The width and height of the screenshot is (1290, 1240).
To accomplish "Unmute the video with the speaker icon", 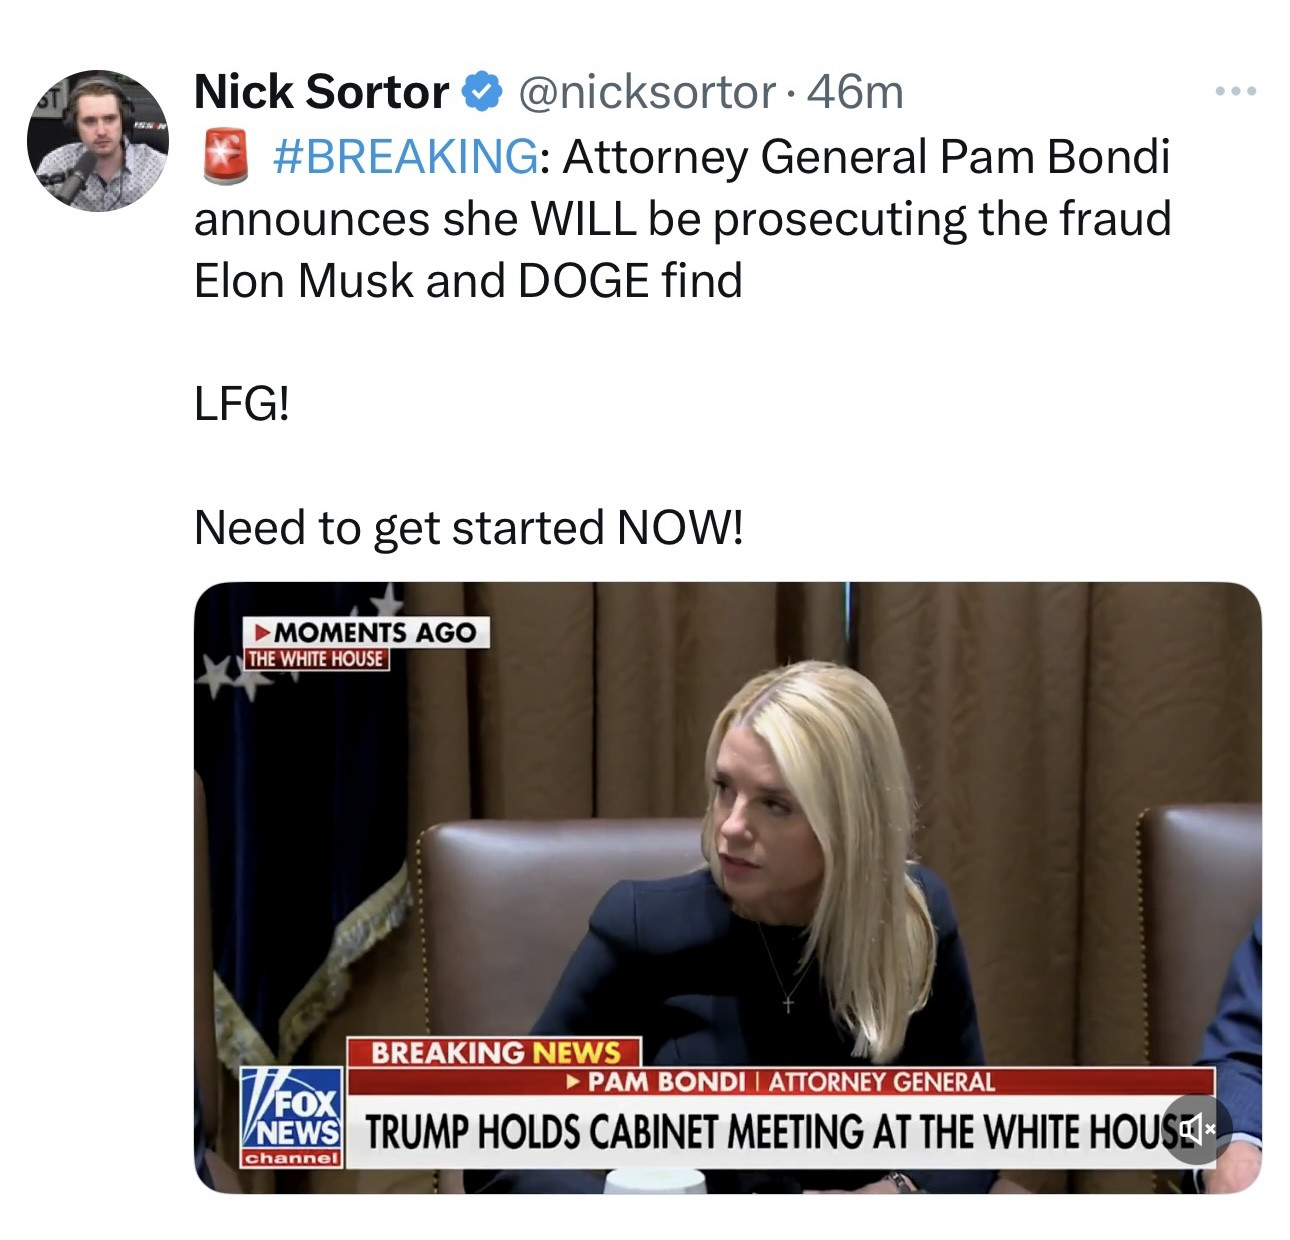I will (1196, 1129).
